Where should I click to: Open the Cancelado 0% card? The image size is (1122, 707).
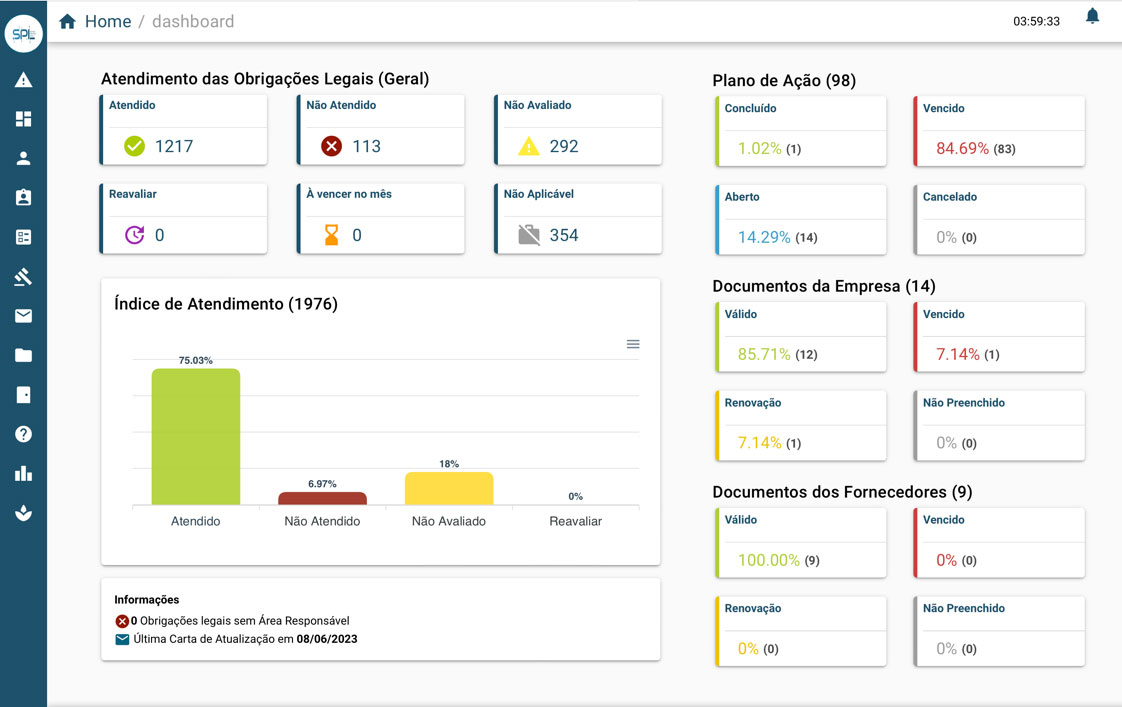[999, 220]
